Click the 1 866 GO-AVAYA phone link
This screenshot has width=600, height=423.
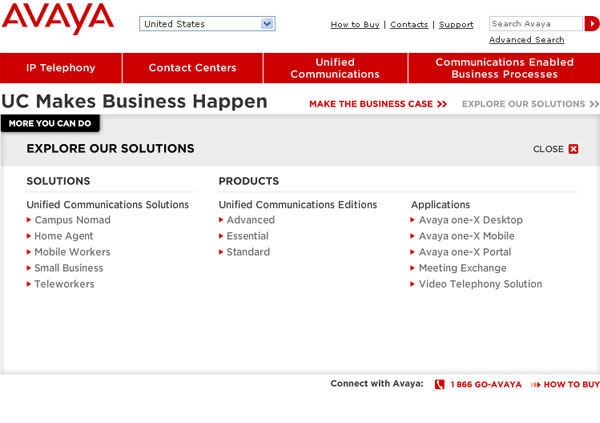[x=486, y=385]
